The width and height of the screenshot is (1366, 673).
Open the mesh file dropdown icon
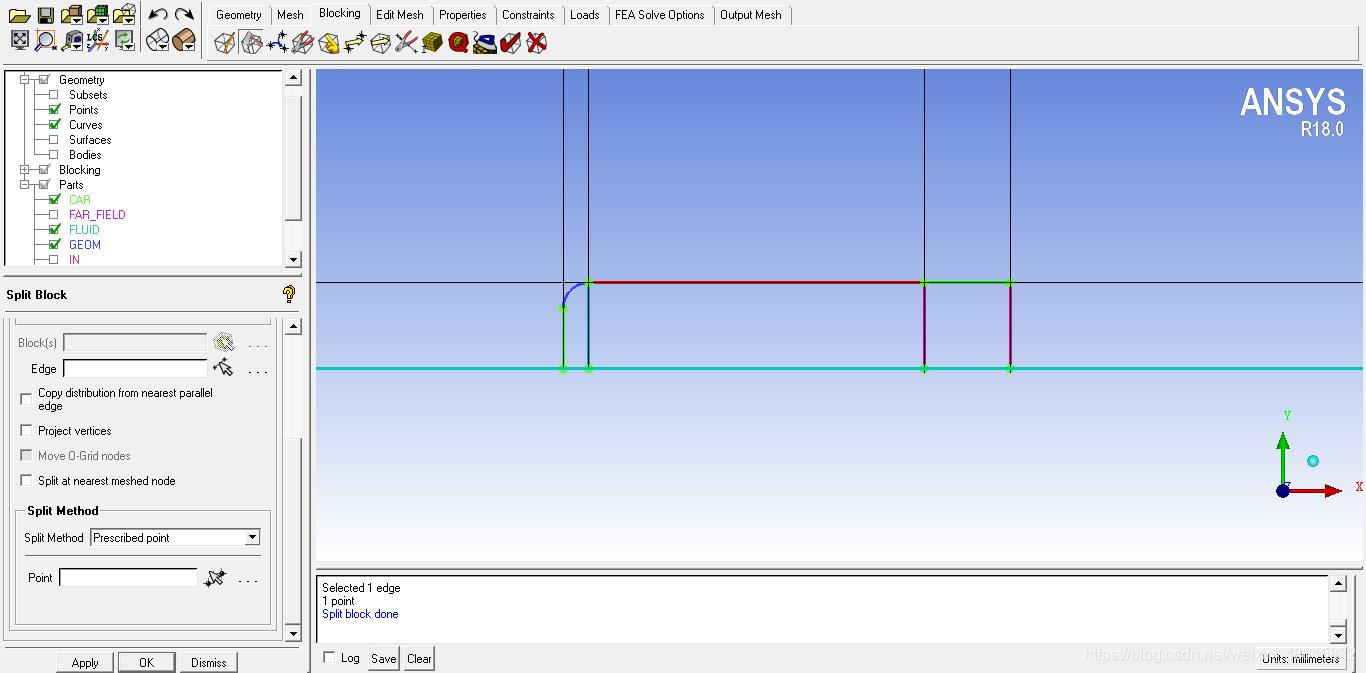(97, 15)
